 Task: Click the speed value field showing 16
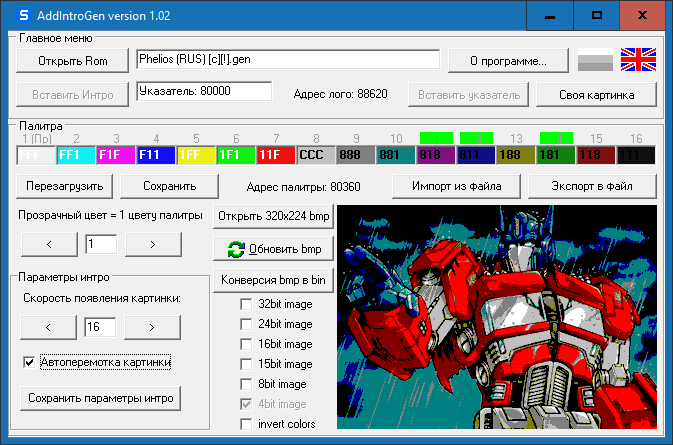[100, 327]
